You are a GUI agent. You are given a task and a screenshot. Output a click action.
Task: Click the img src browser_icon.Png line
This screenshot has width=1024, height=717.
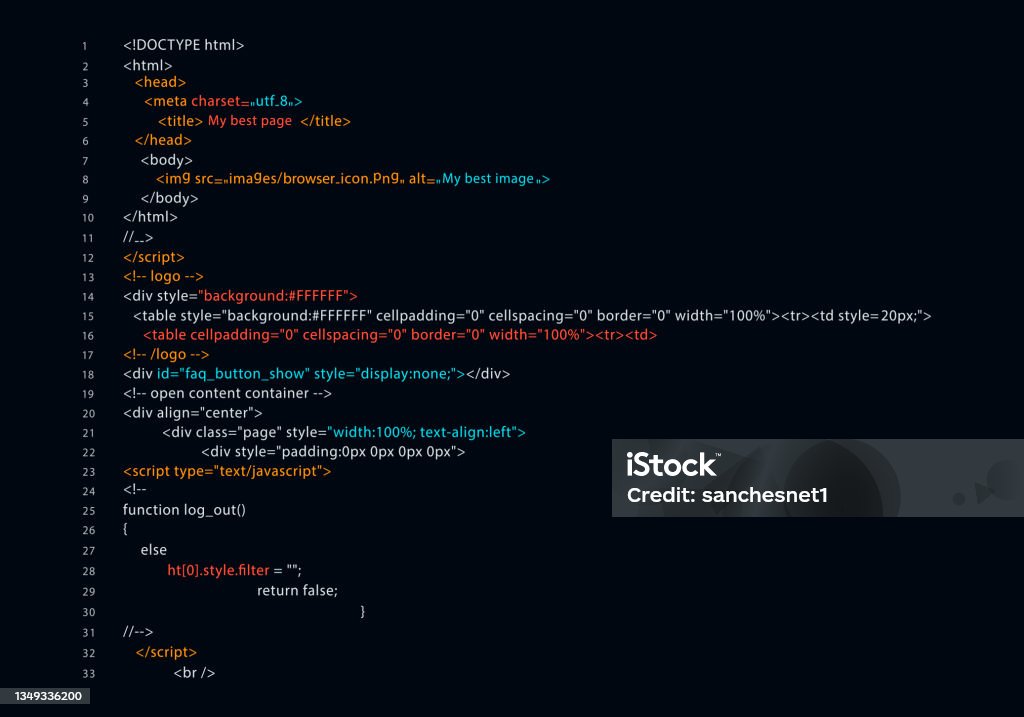click(x=353, y=179)
